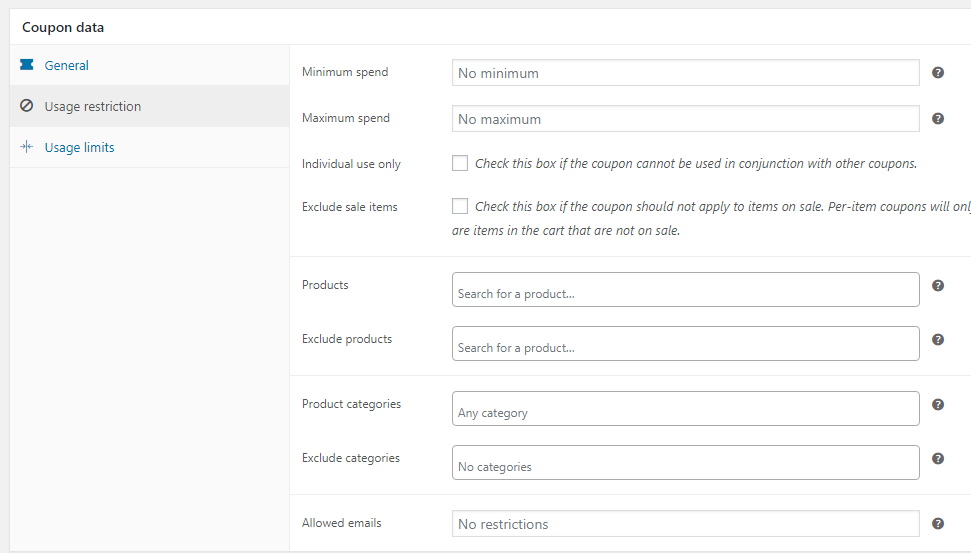The width and height of the screenshot is (971, 553).
Task: Click the Products field label
Action: [325, 285]
